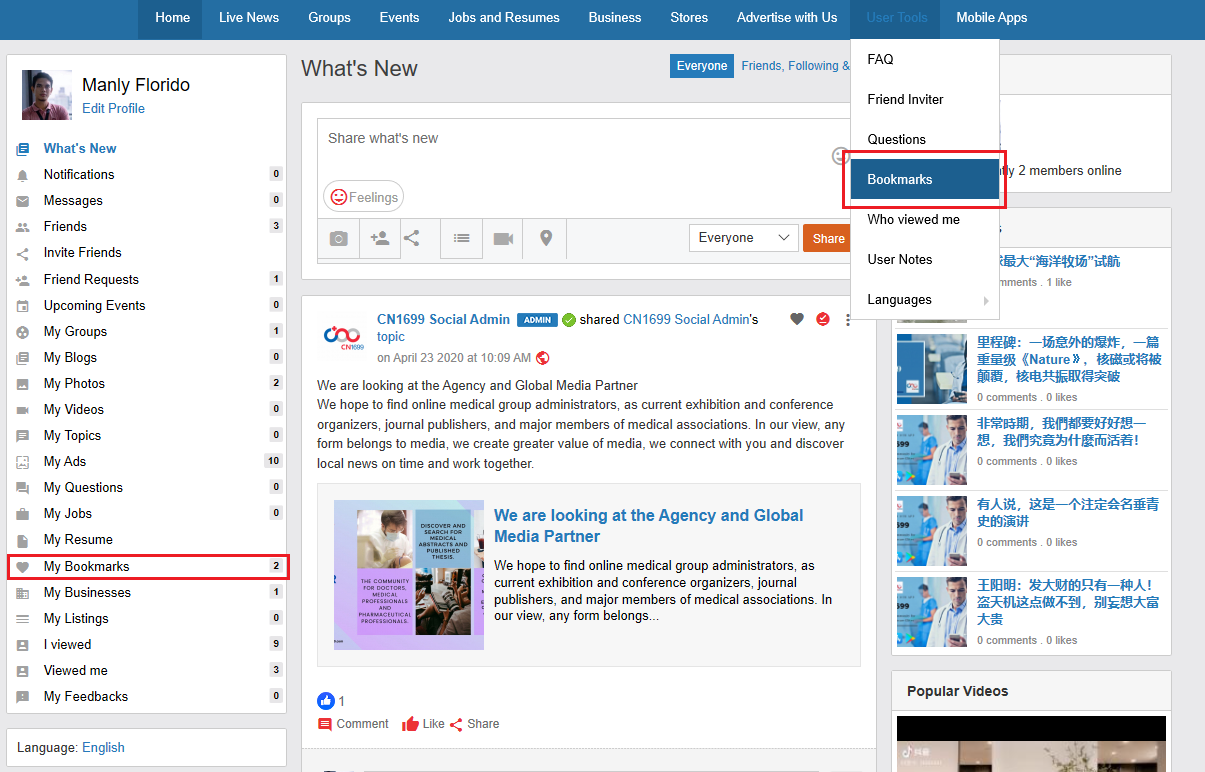Click the heart bookmark icon on the post

coord(797,319)
